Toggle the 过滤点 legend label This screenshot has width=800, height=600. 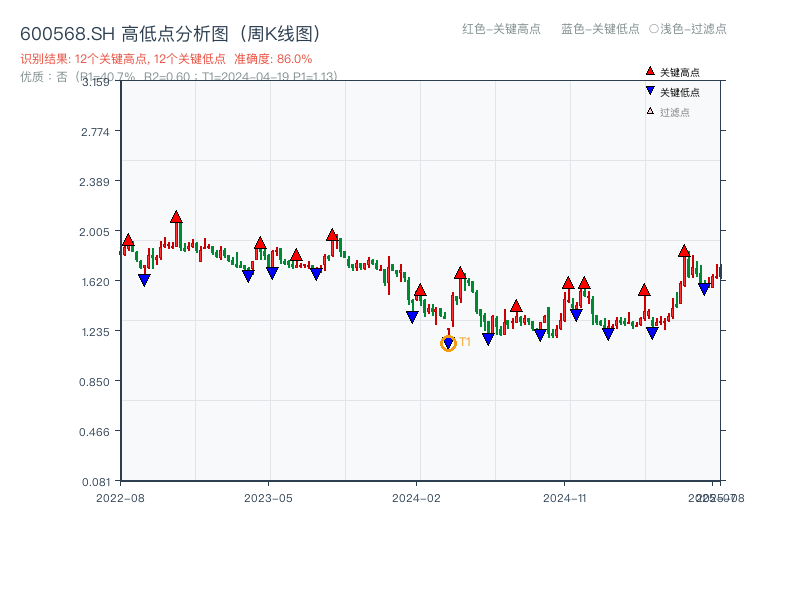tap(674, 112)
